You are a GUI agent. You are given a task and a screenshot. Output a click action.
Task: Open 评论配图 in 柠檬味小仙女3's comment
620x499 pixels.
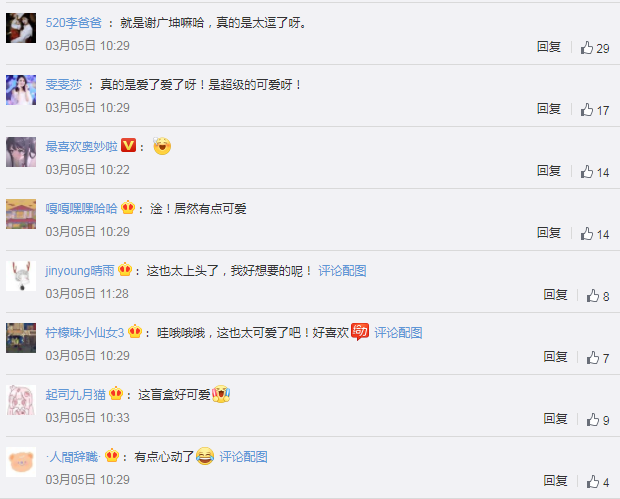point(398,333)
